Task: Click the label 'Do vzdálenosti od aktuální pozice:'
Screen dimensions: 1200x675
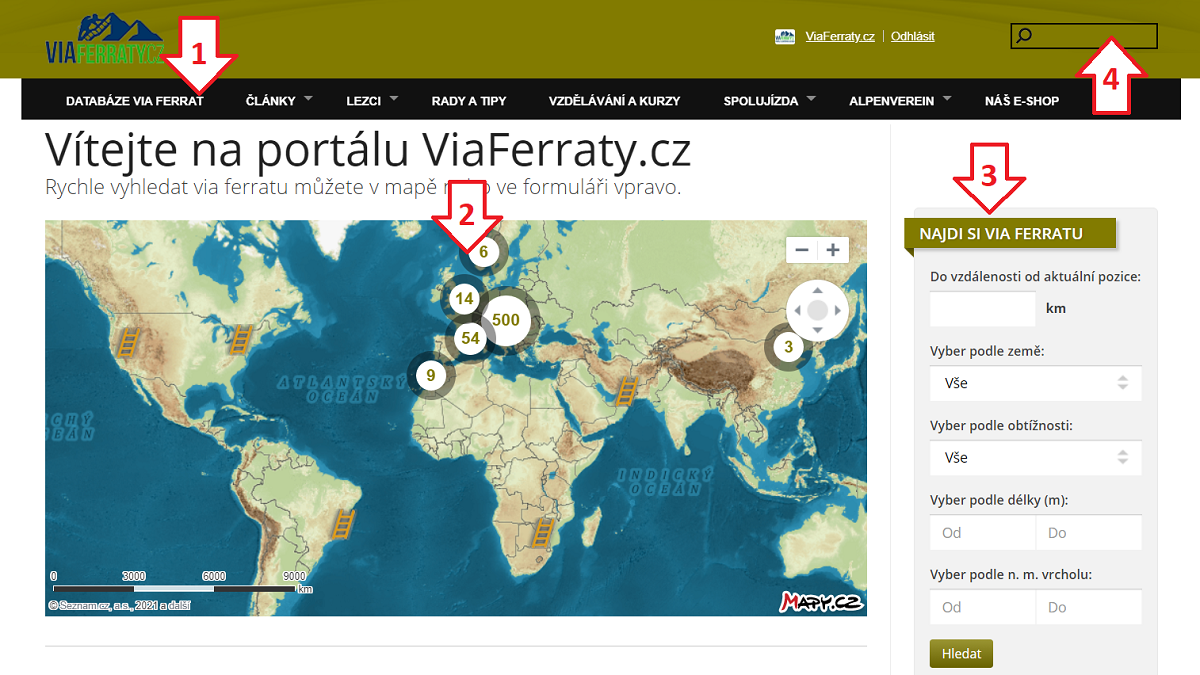Action: [1036, 276]
